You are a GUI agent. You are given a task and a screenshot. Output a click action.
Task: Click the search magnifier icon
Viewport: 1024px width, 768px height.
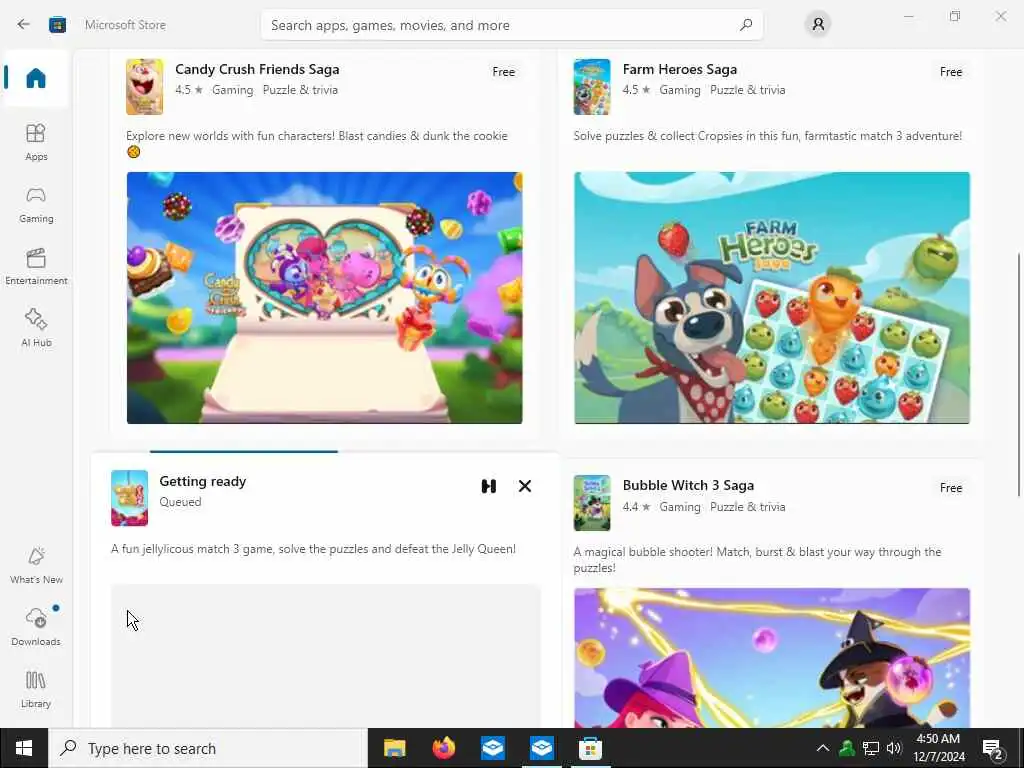coord(746,25)
